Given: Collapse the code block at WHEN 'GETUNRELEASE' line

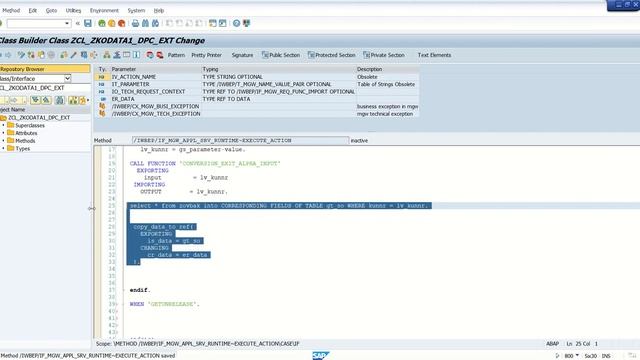Looking at the screenshot, I should click(124, 304).
